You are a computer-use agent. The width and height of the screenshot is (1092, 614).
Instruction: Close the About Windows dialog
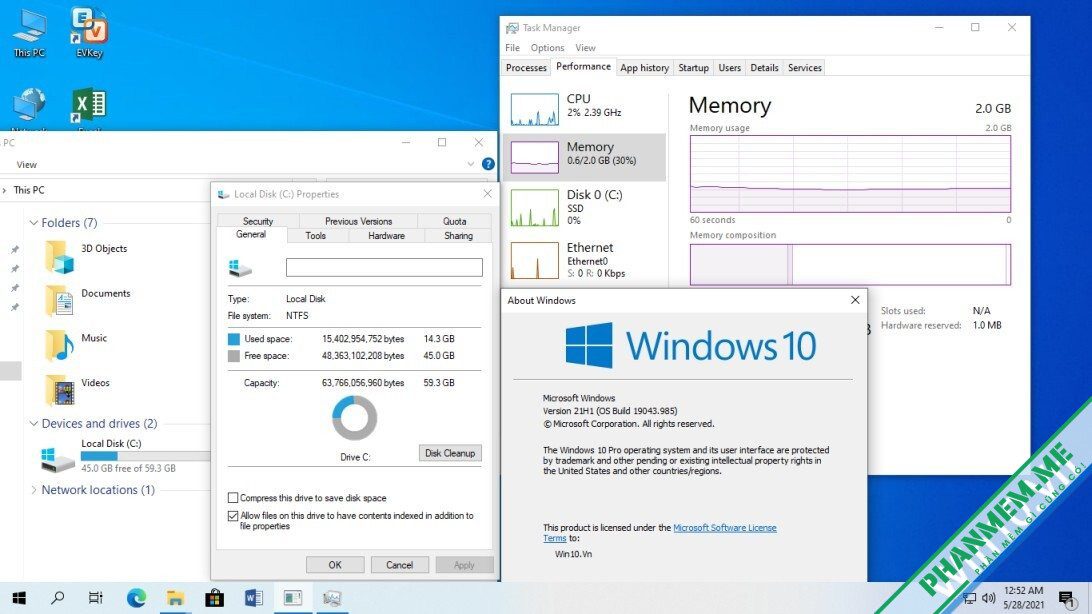[855, 300]
